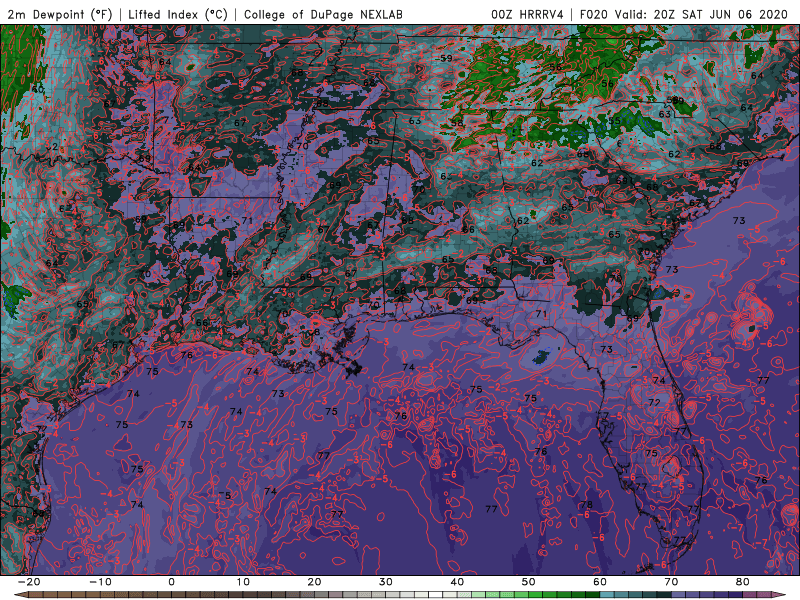Click the '40' color scale label
This screenshot has width=800, height=600.
click(x=457, y=582)
